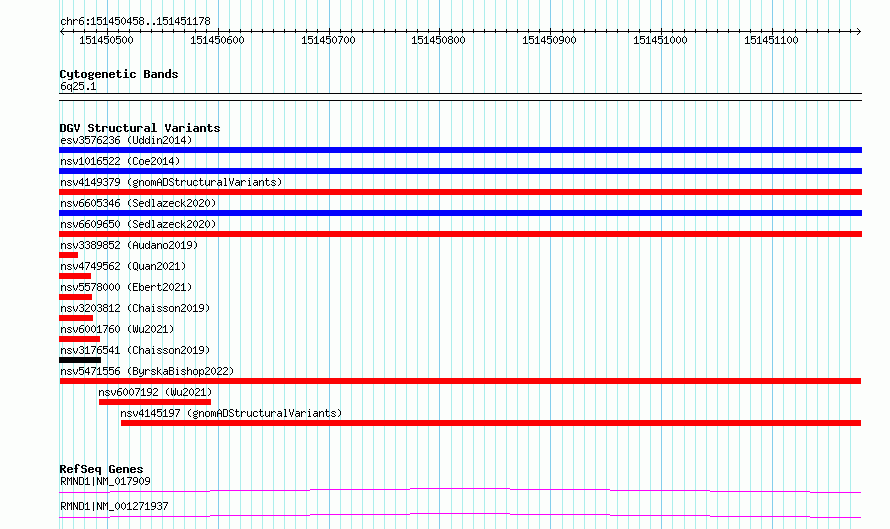The image size is (890, 529).
Task: Open the nsv5471556 (ByrskaBishop2022) label
Action: click(147, 371)
